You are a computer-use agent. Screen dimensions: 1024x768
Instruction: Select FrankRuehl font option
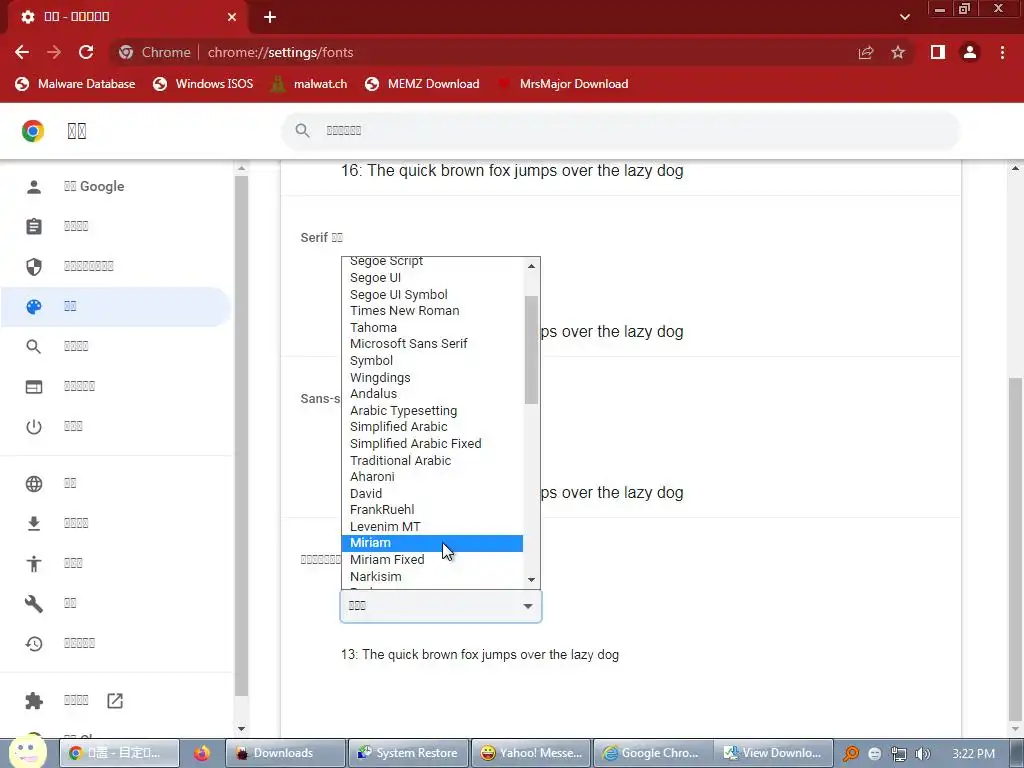[x=432, y=509]
